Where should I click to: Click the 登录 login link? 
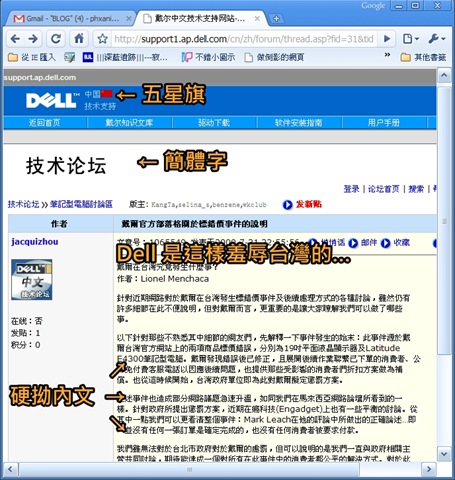(352, 189)
